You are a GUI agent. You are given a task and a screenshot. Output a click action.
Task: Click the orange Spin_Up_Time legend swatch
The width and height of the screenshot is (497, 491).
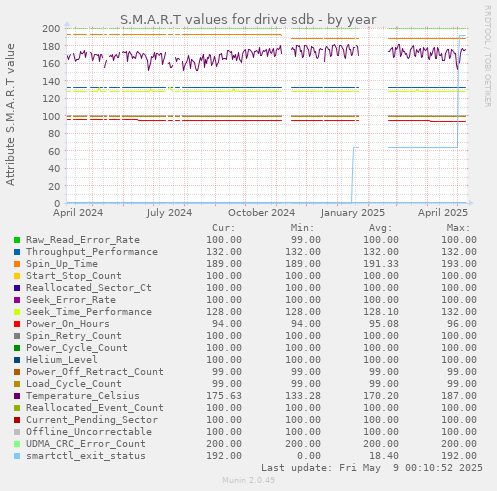(17, 264)
